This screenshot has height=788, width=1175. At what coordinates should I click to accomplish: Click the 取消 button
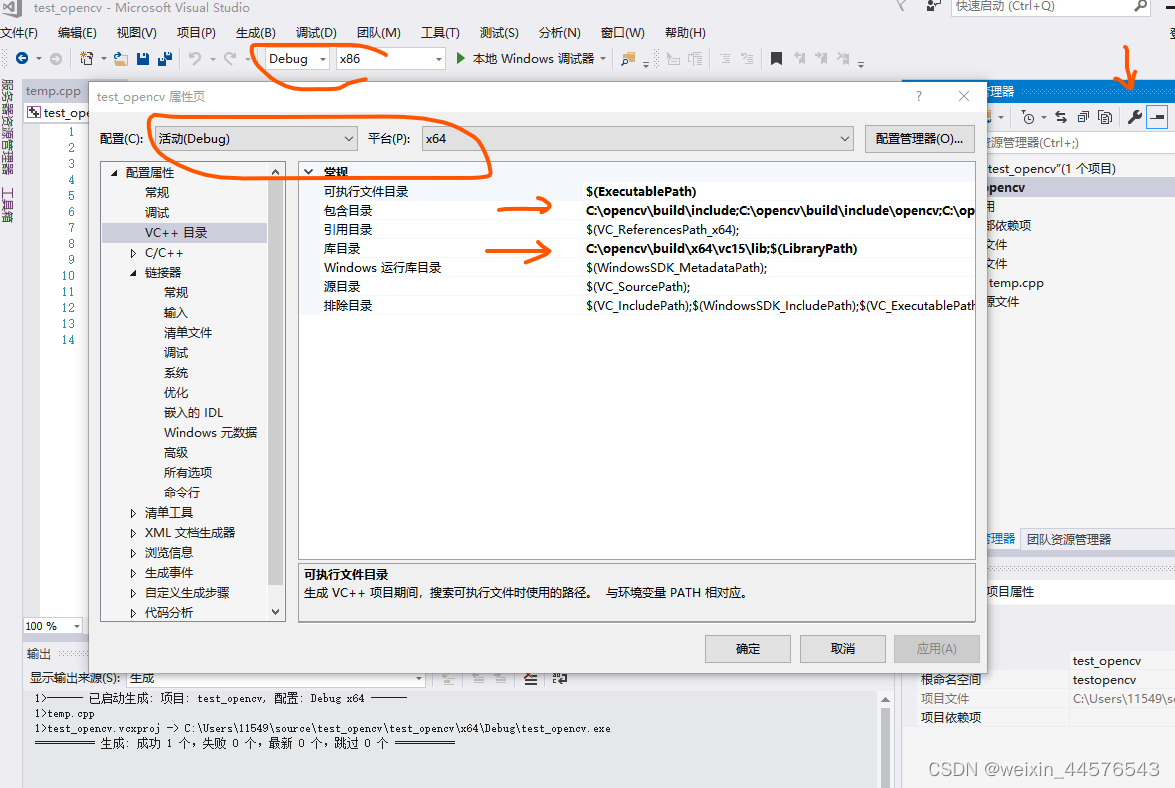coord(843,649)
